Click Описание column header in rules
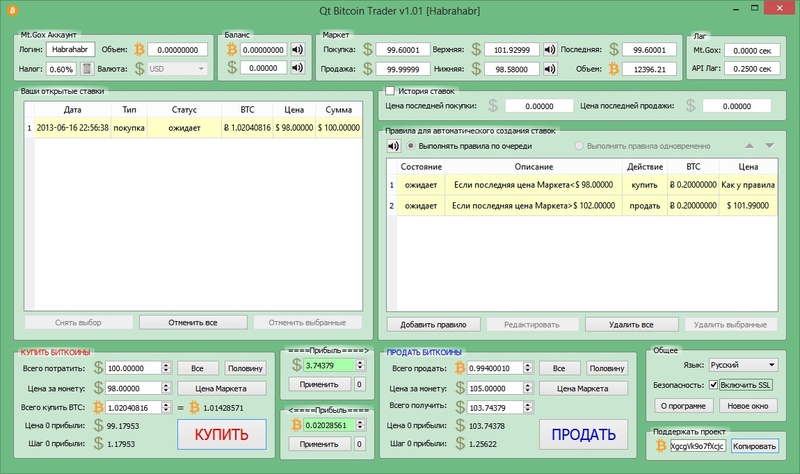The width and height of the screenshot is (800, 474). point(534,167)
